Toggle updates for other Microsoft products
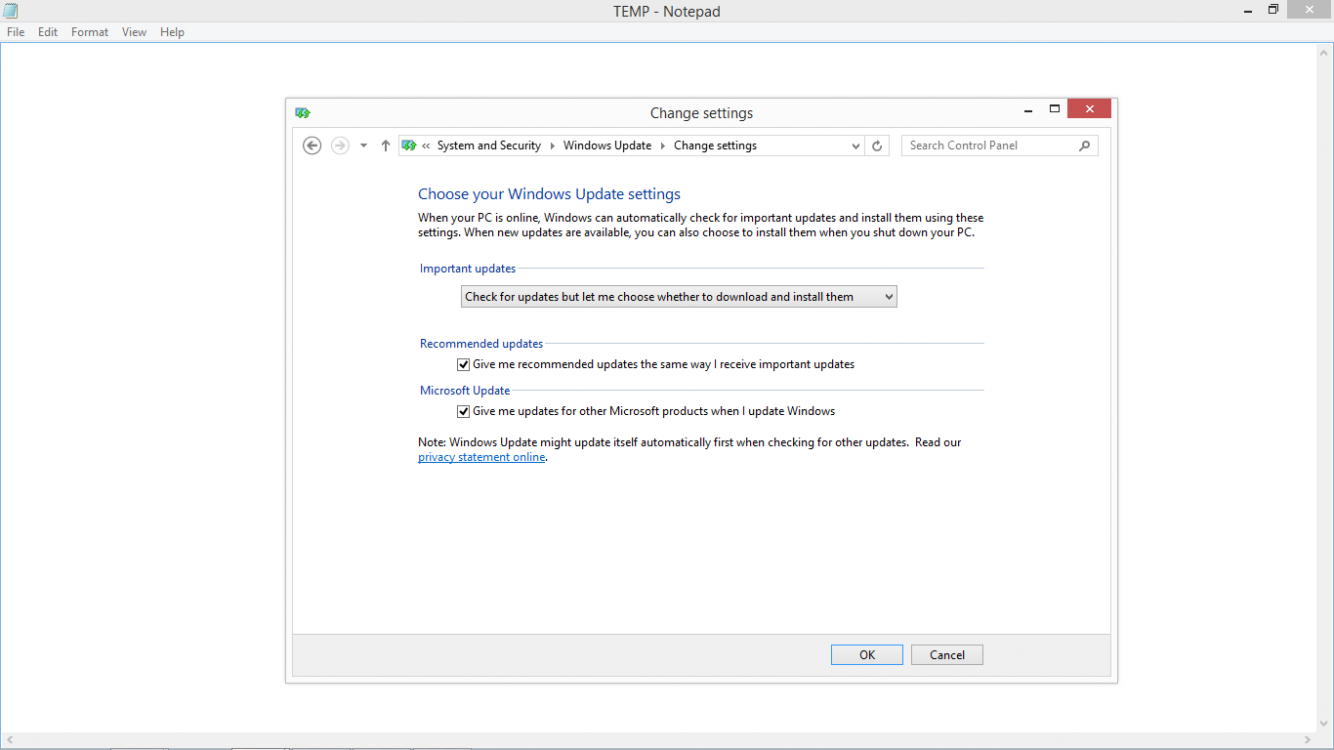1334x750 pixels. point(464,412)
